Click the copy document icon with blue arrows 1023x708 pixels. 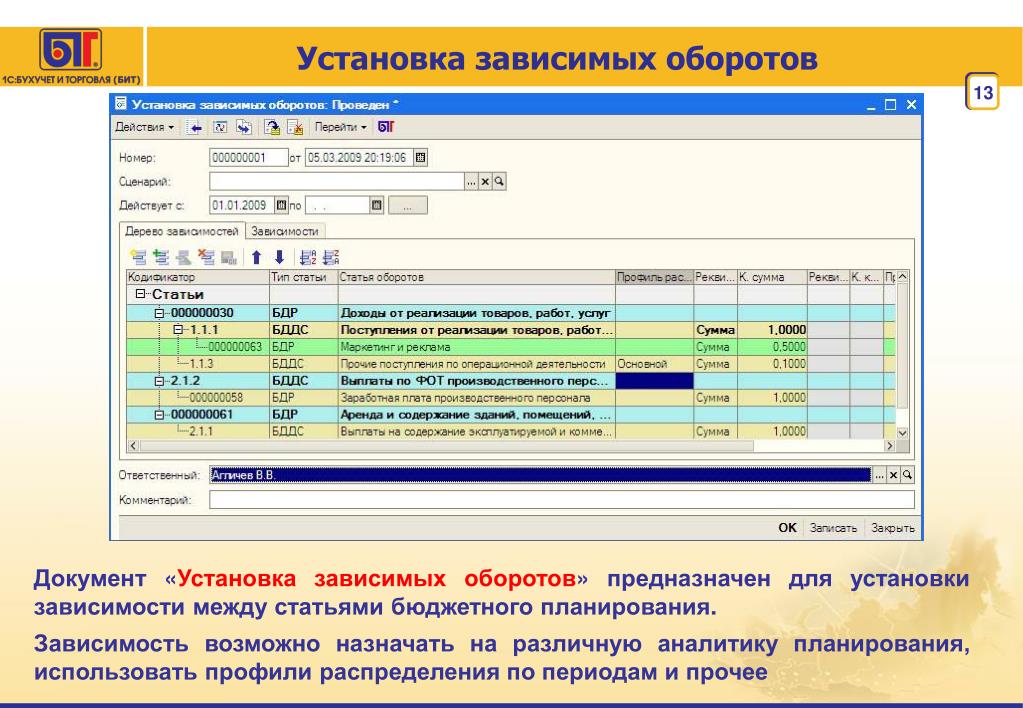click(x=244, y=127)
